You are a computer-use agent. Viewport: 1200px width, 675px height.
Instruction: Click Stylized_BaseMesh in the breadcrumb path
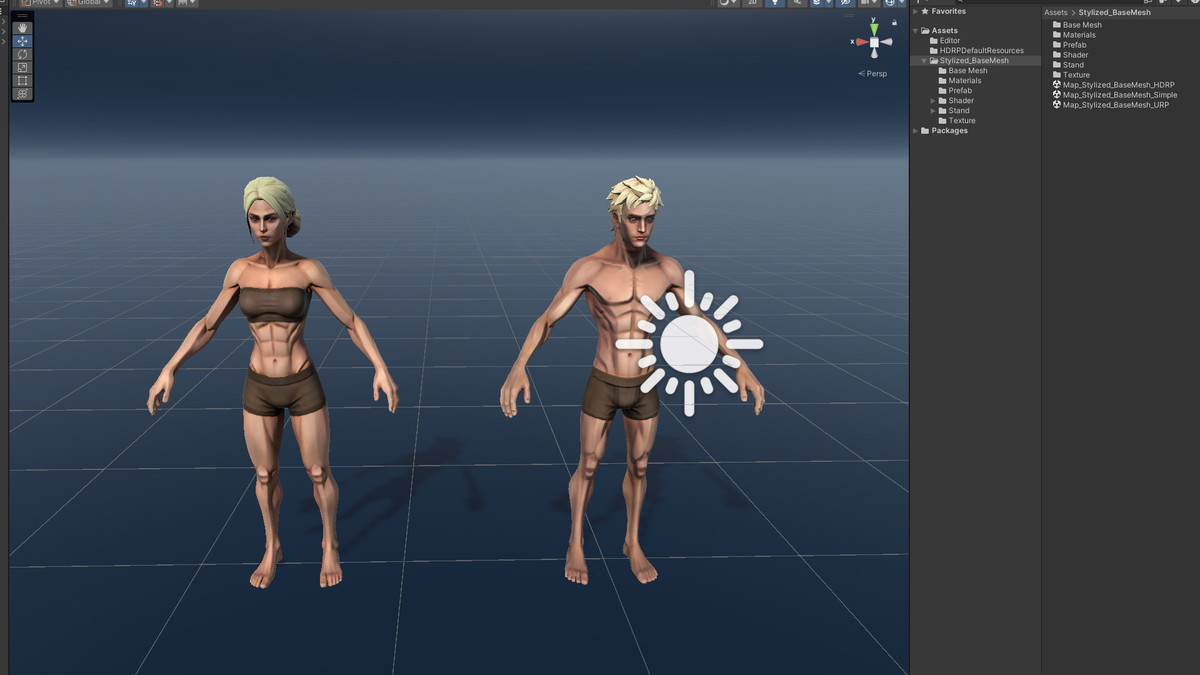pos(1114,12)
